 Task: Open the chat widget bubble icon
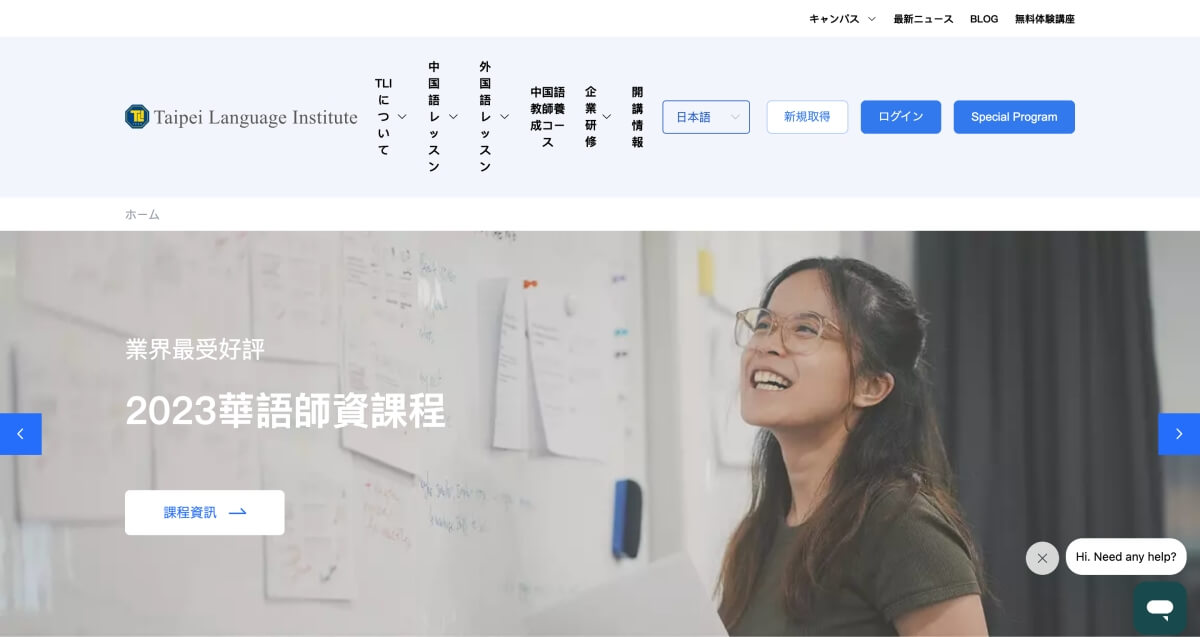[1160, 608]
